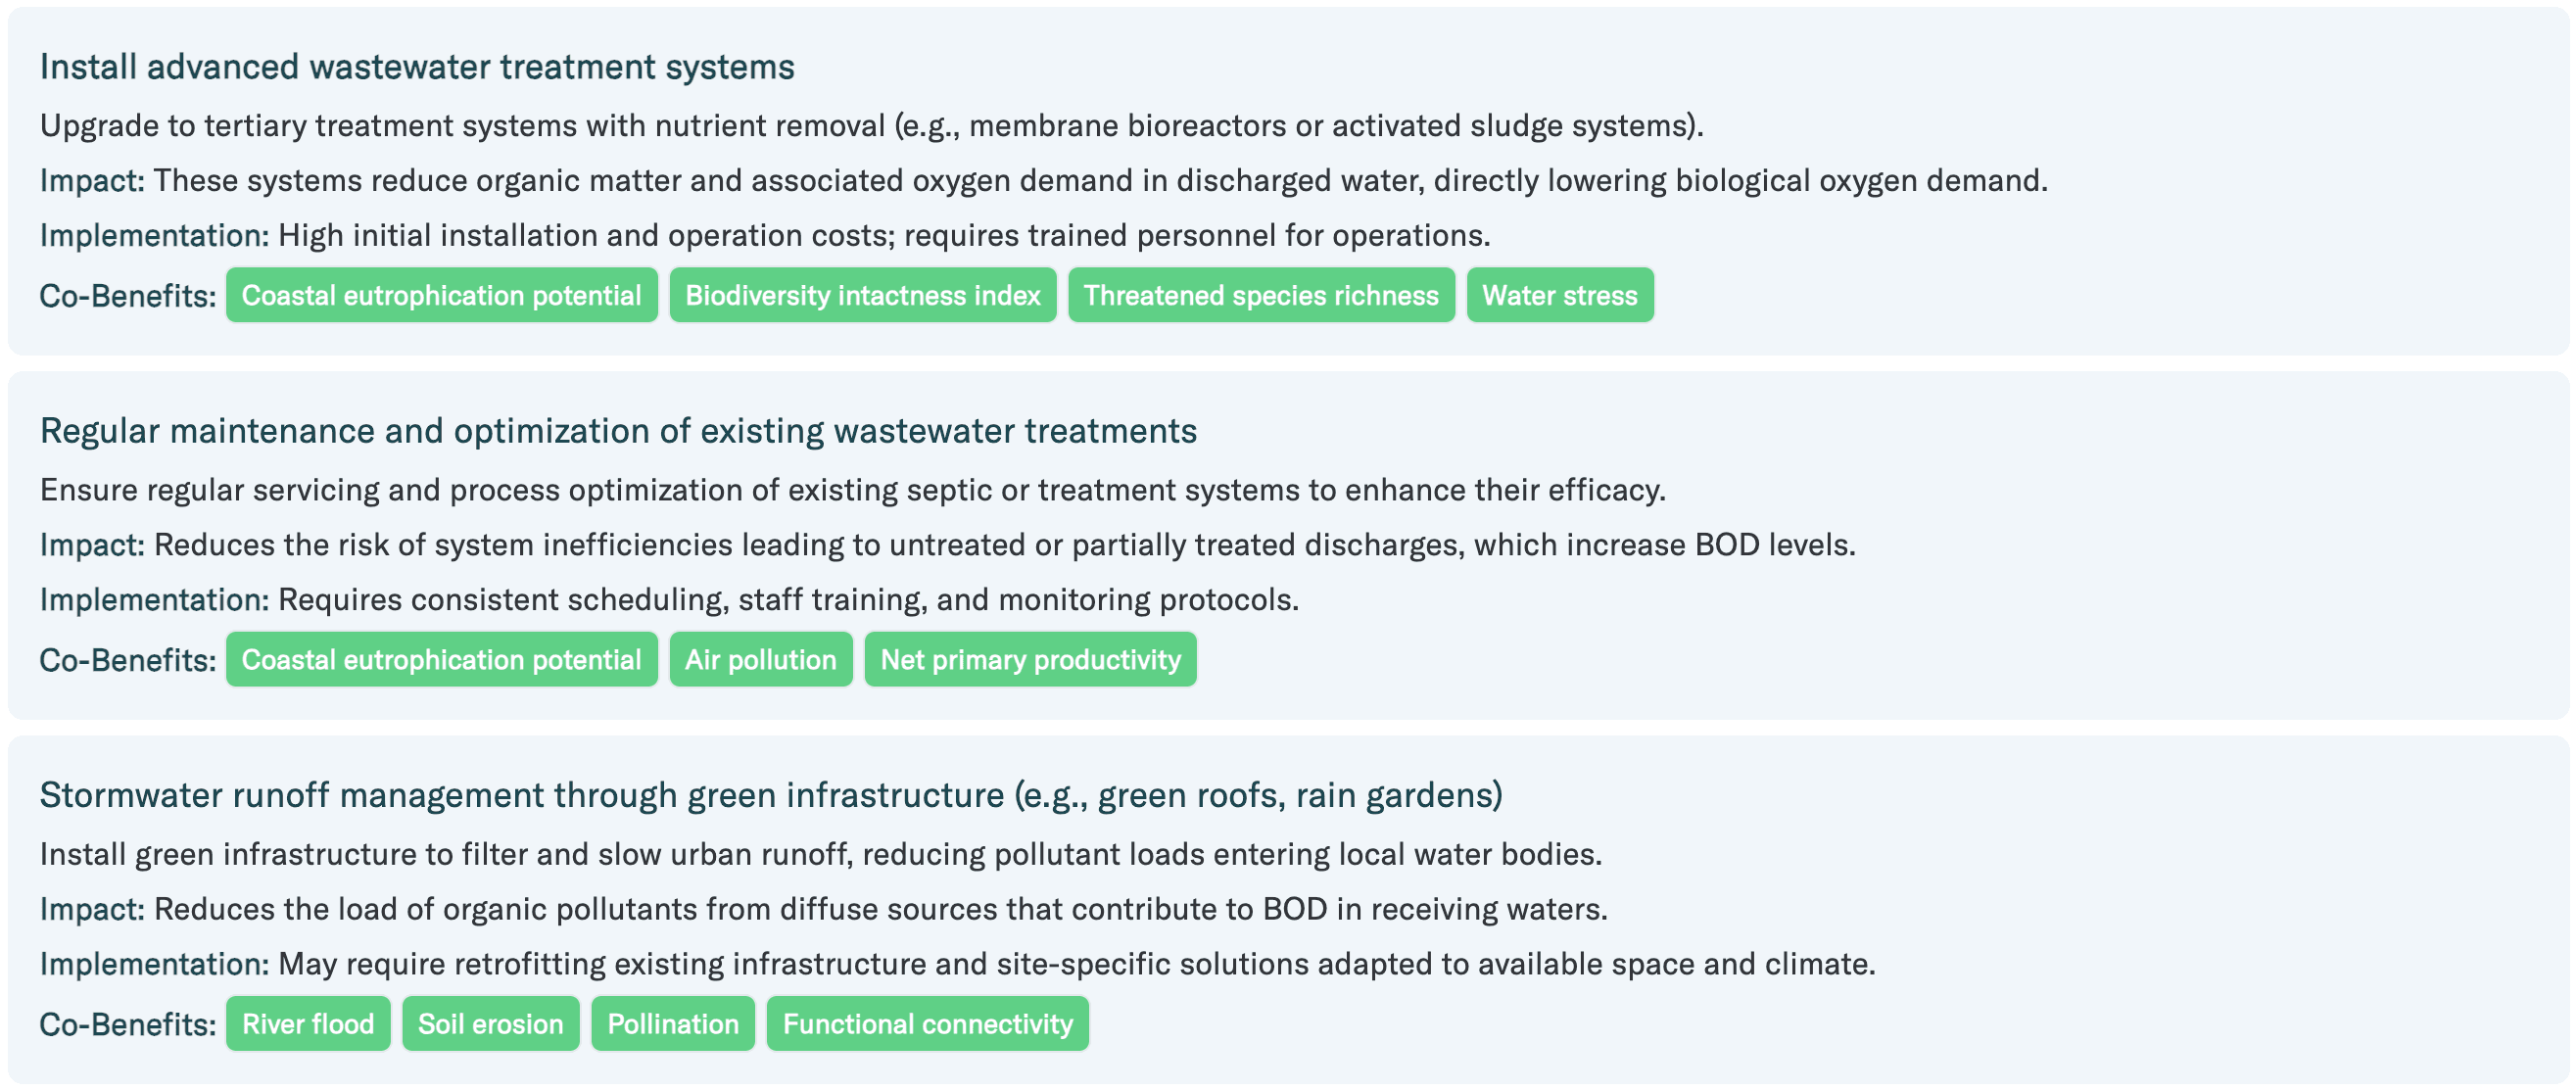Click the Co-Benefits label in the stormwater card

[127, 1024]
